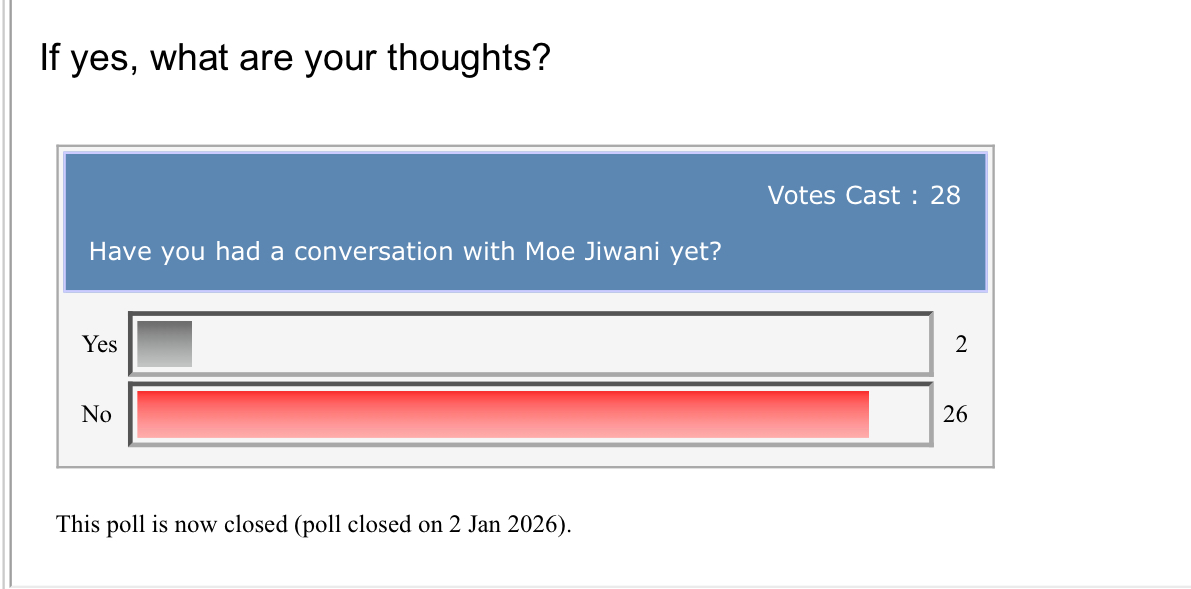Click the No vote count of 26

click(955, 414)
